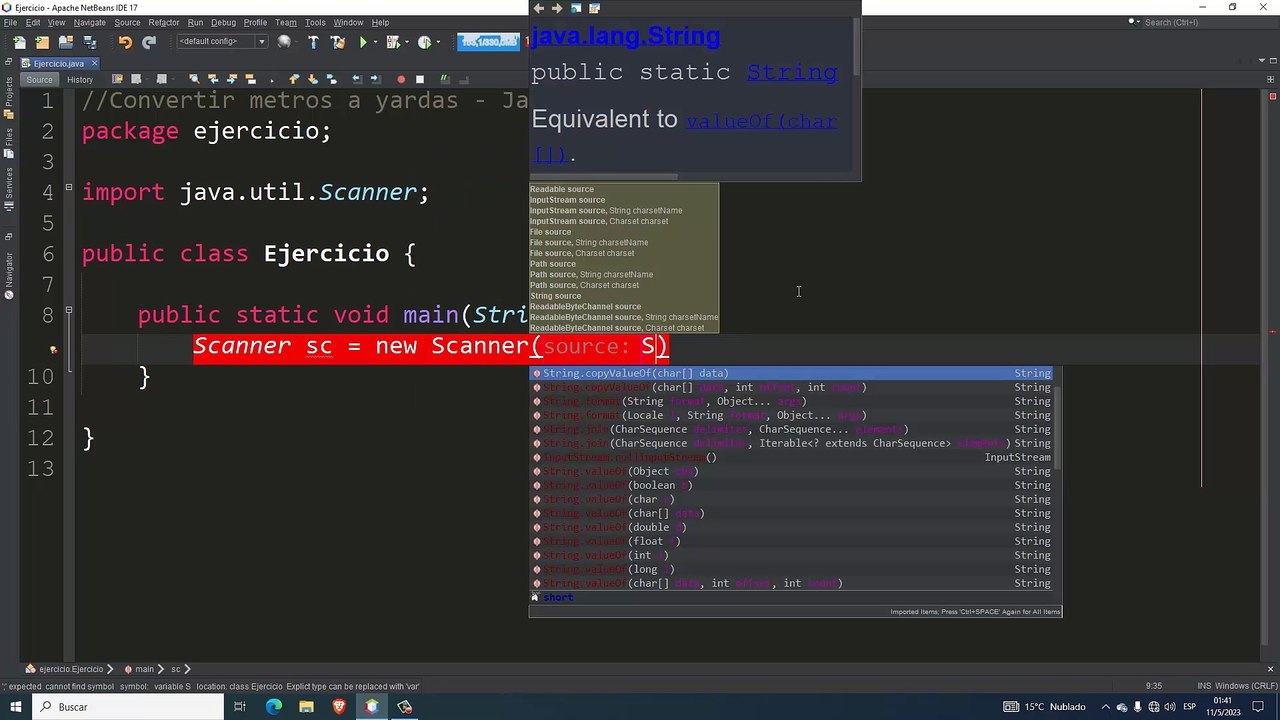Click the Shift Line Left icon
The height and width of the screenshot is (720, 1280).
pyautogui.click(x=357, y=79)
